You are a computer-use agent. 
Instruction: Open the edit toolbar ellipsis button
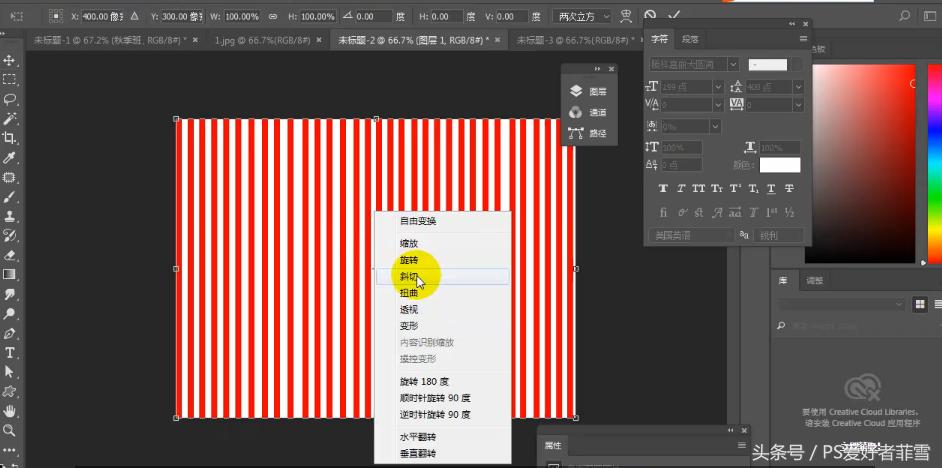coord(9,449)
